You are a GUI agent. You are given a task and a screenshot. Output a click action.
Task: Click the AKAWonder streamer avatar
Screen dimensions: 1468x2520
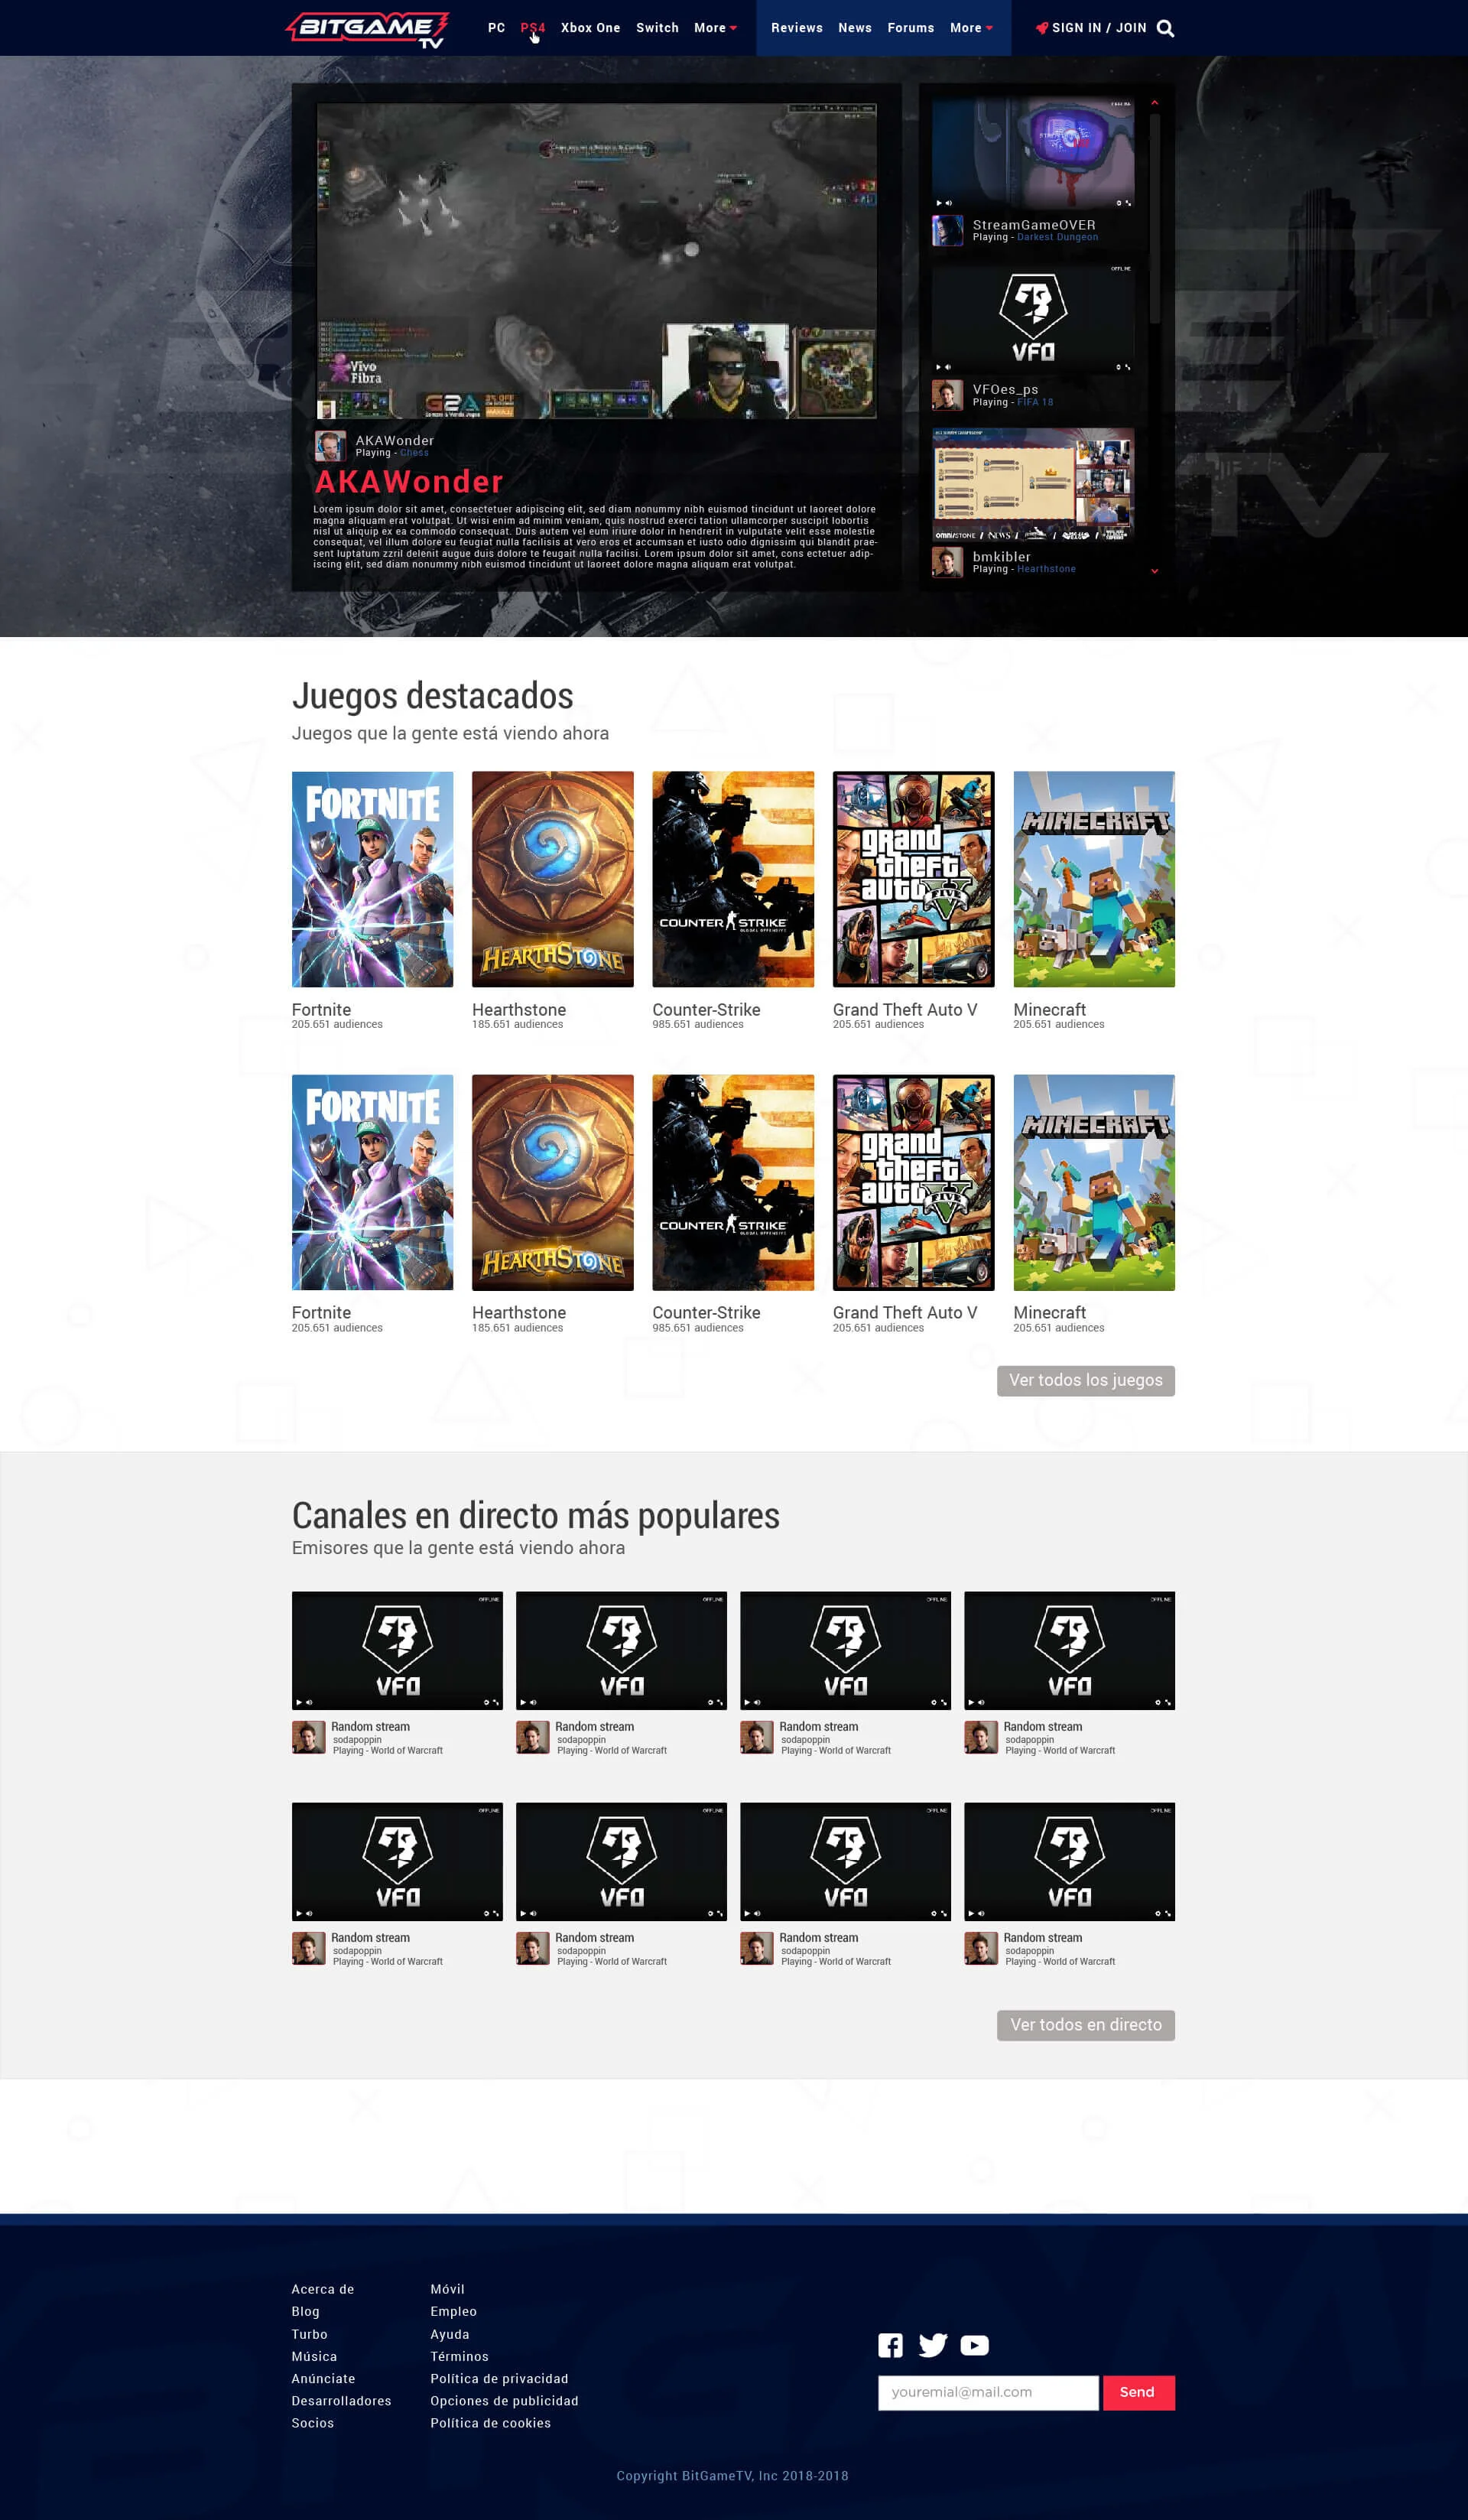pos(330,445)
